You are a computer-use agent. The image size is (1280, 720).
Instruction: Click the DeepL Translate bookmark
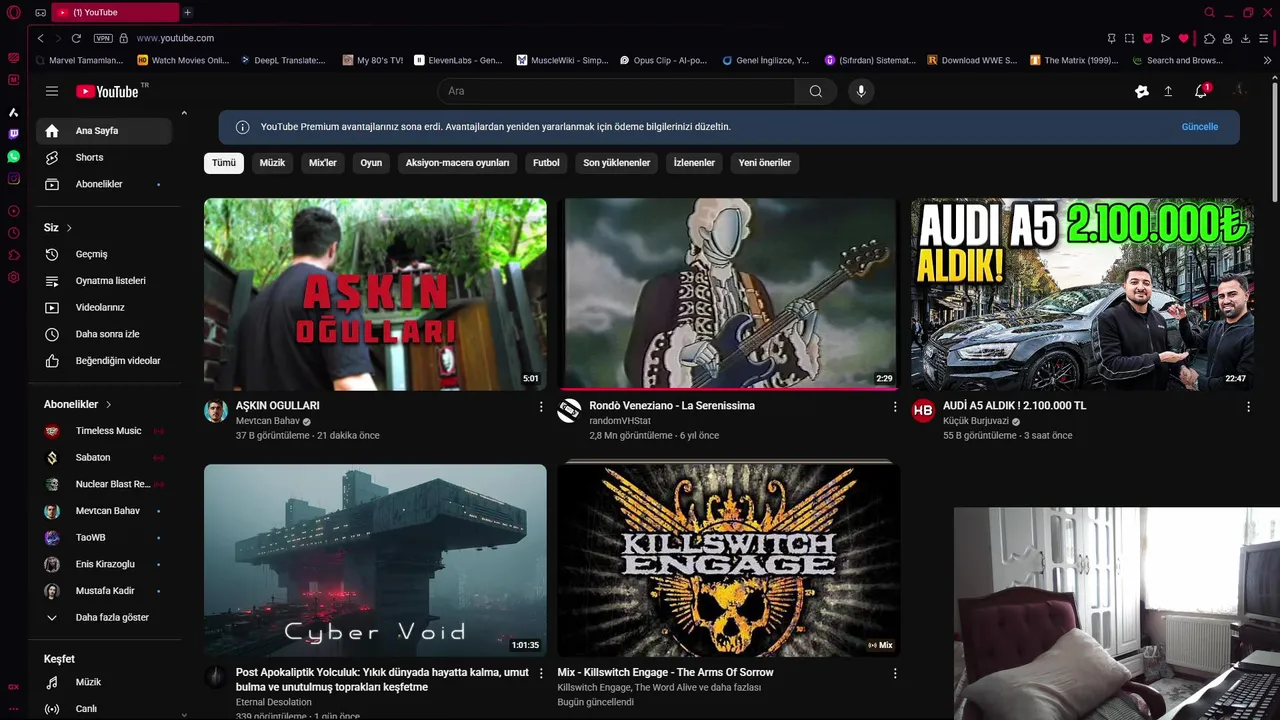[x=283, y=60]
